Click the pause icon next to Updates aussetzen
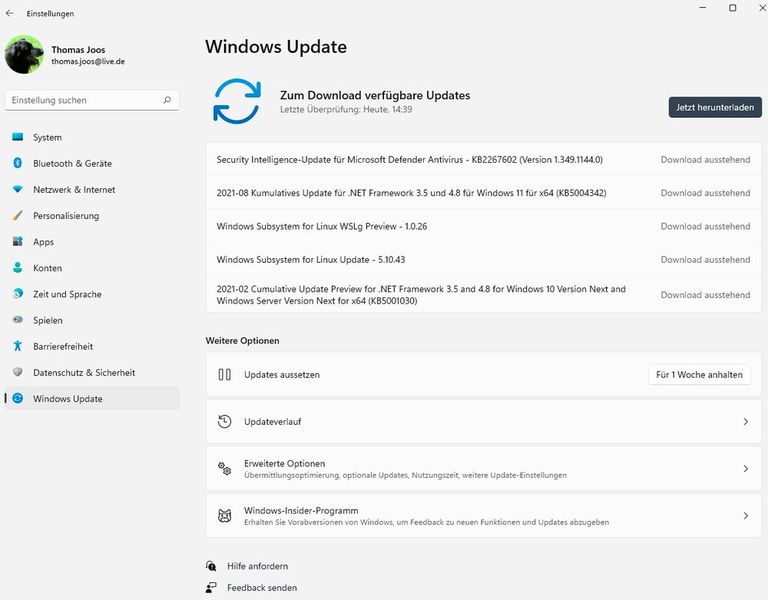The height and width of the screenshot is (600, 768). point(224,375)
